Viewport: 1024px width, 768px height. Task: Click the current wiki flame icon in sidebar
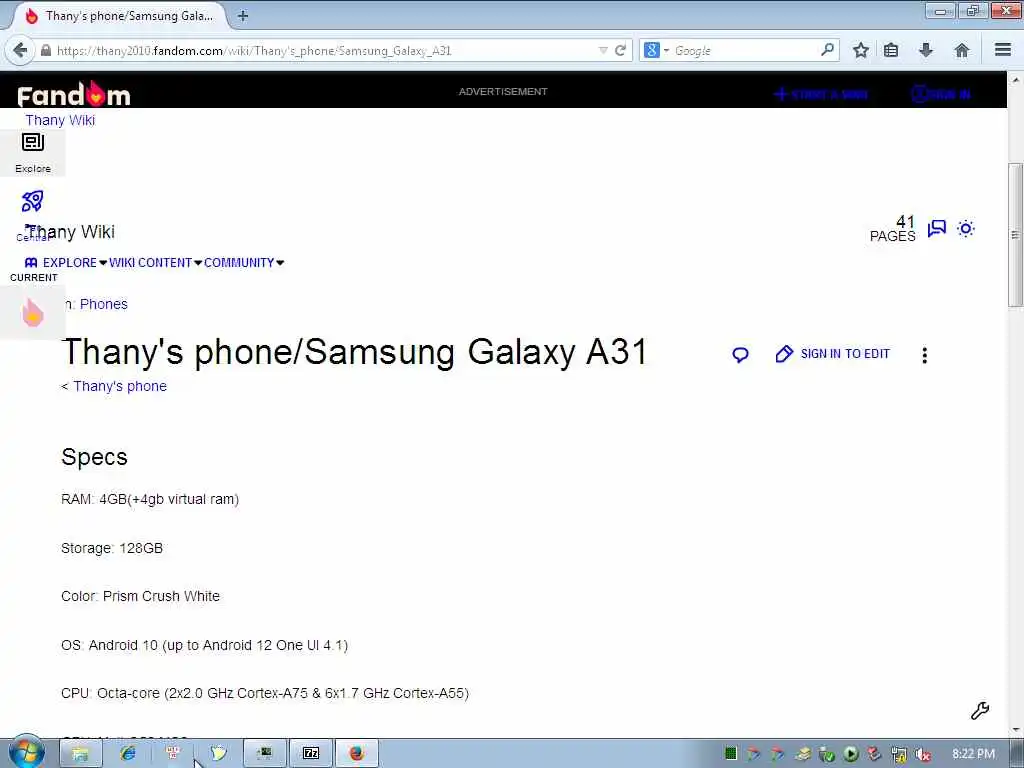pos(33,313)
